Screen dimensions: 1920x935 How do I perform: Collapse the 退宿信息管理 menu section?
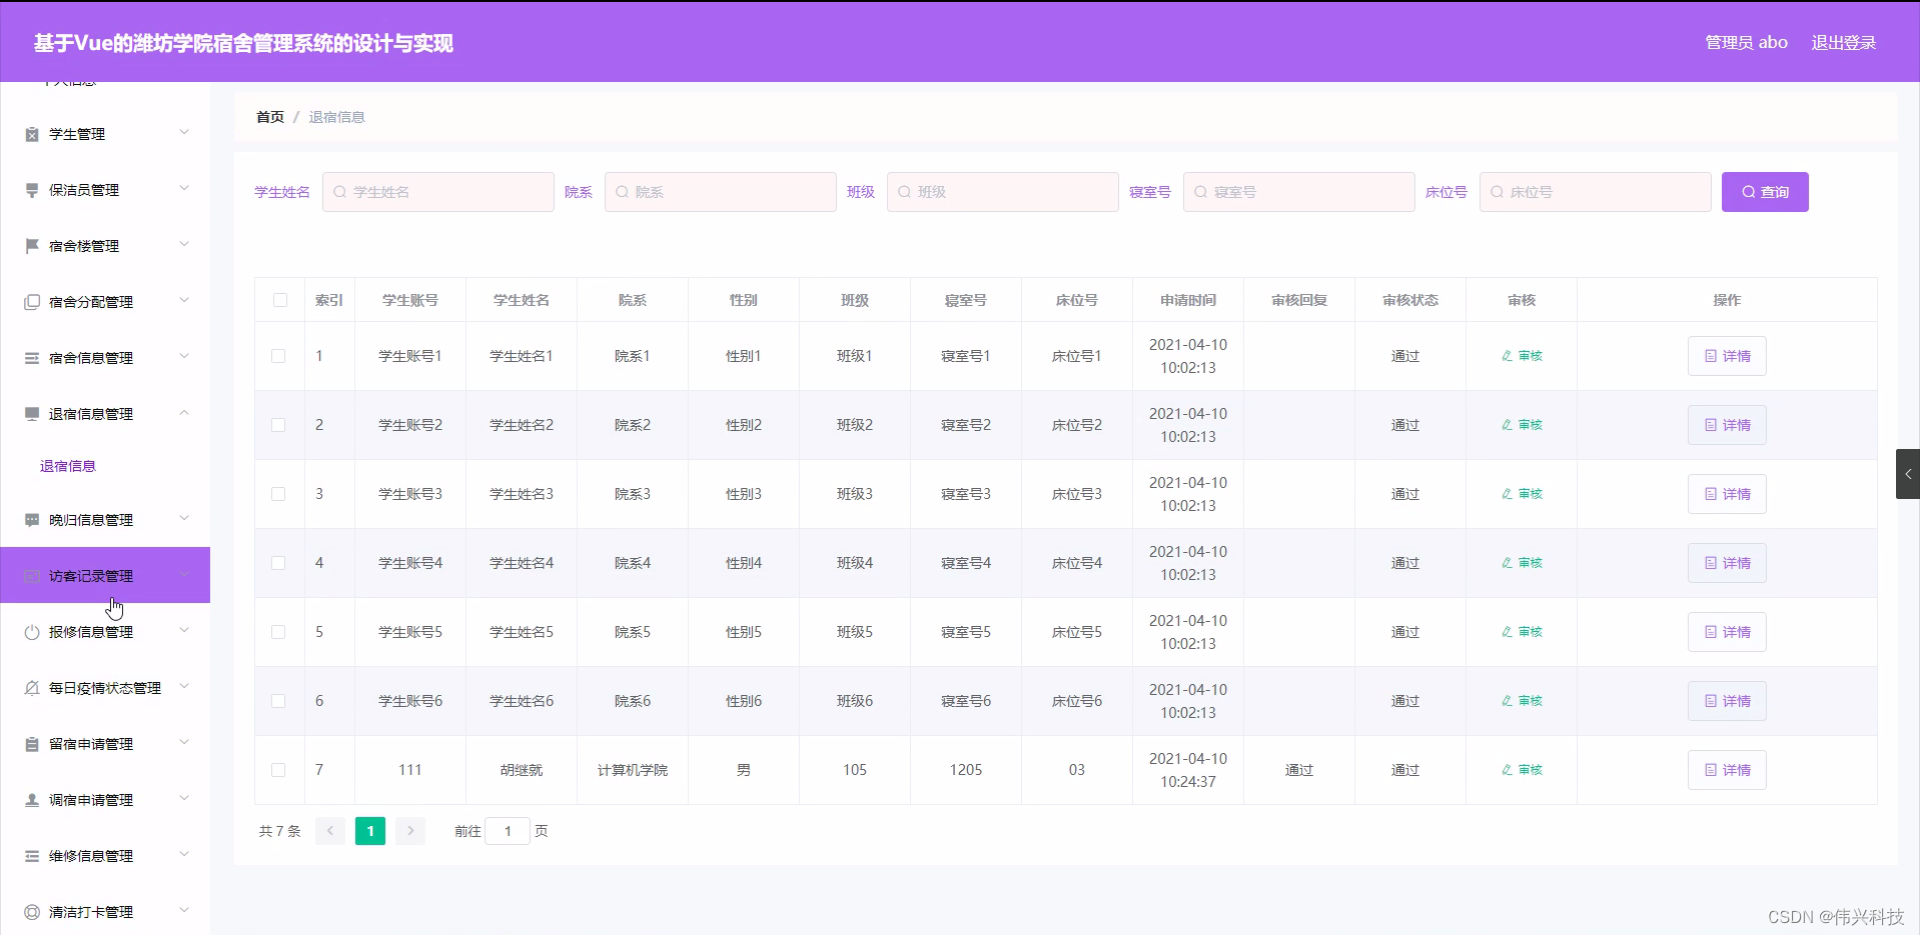click(x=184, y=411)
